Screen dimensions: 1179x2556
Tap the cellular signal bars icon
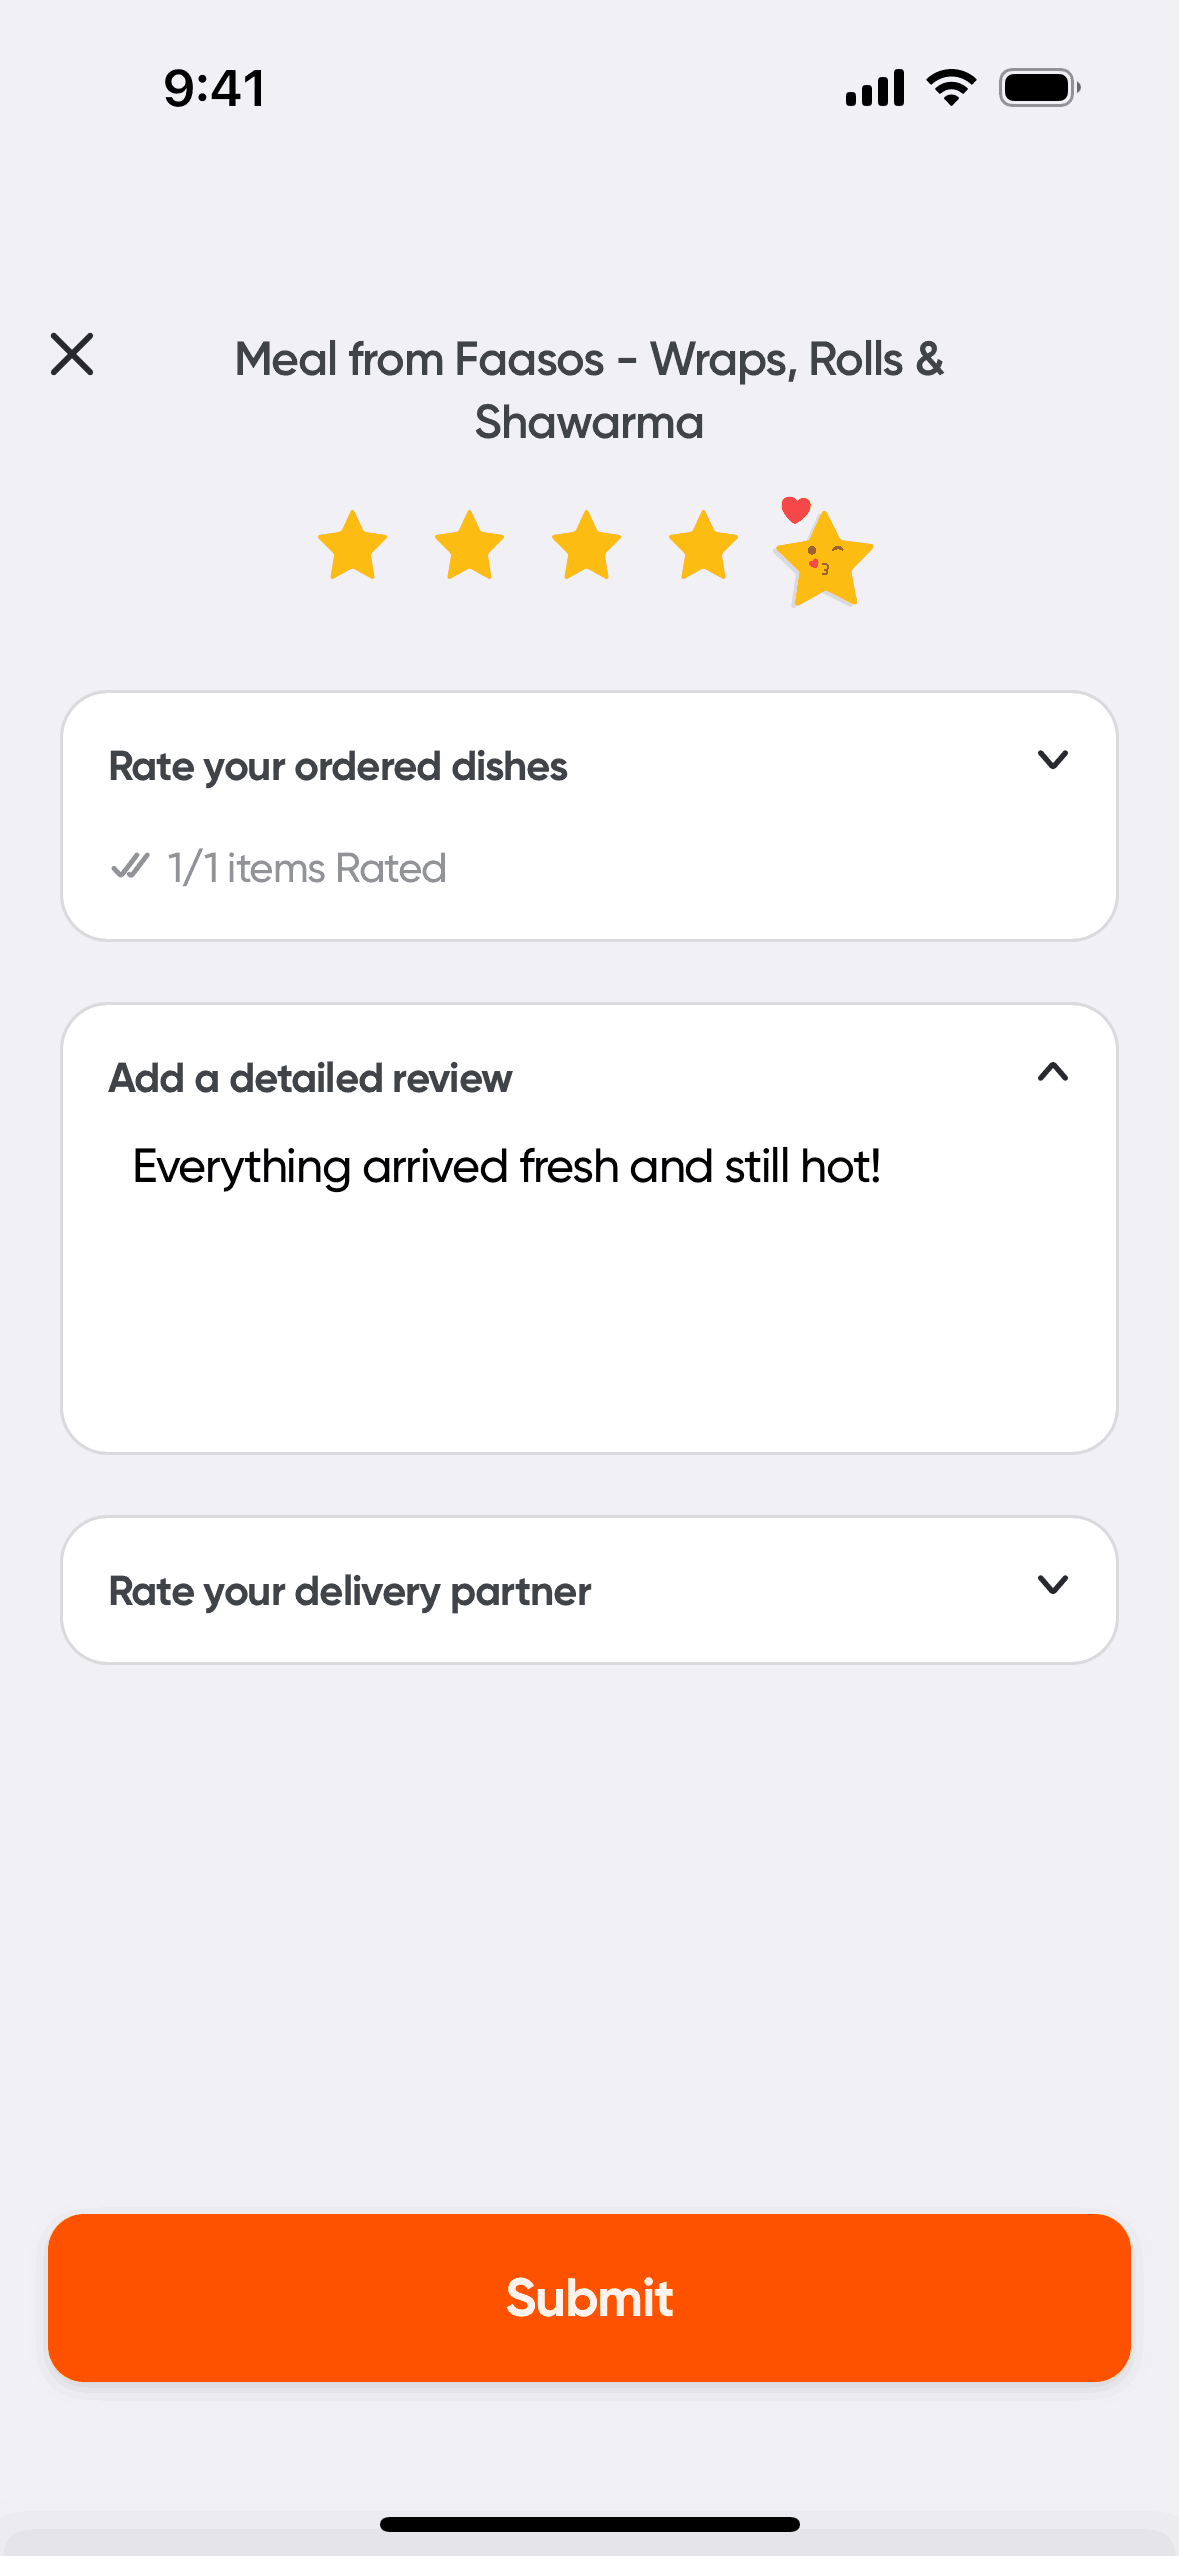click(x=875, y=88)
